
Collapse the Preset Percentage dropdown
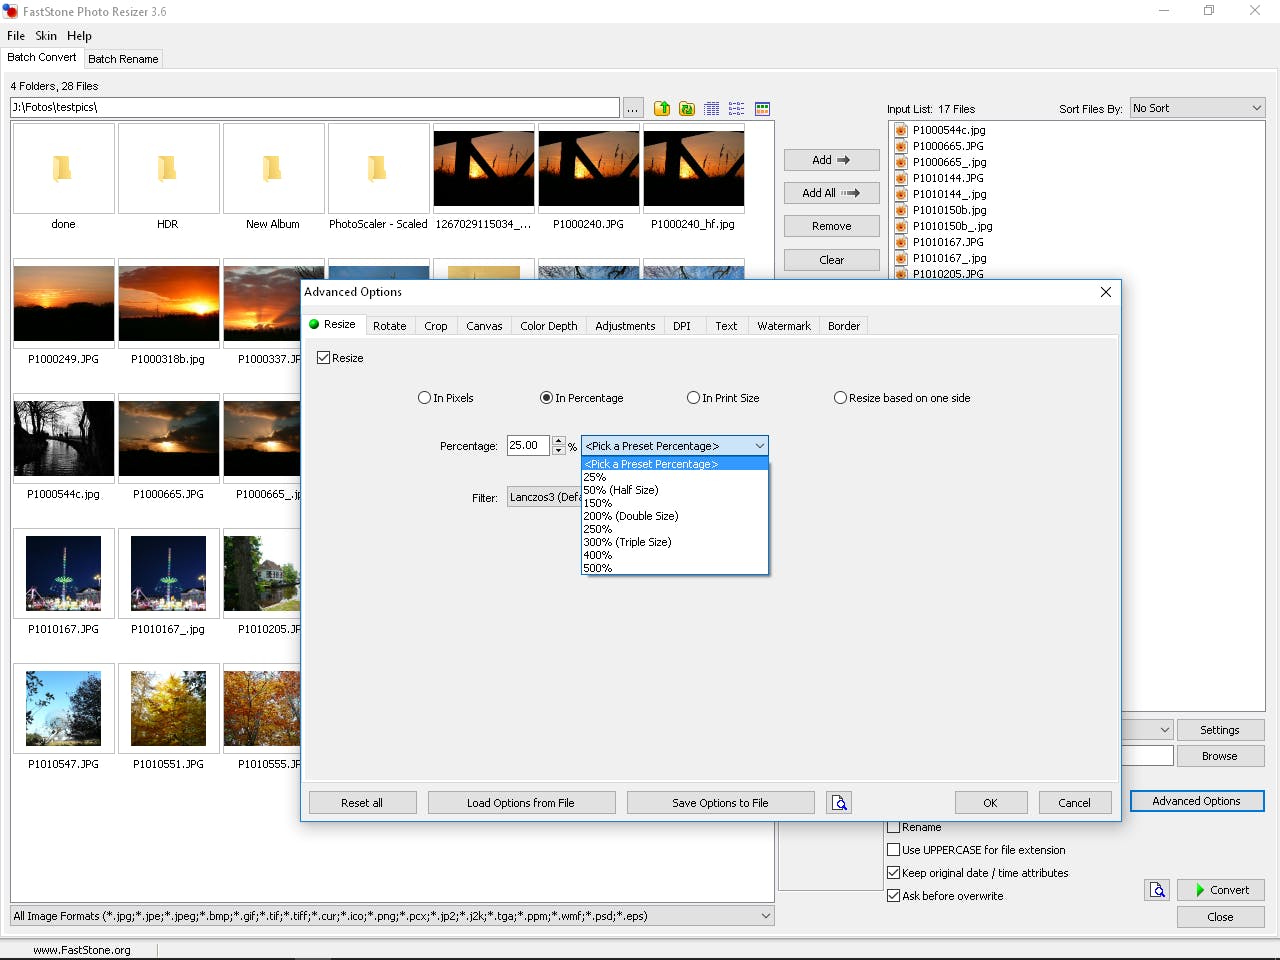[759, 446]
